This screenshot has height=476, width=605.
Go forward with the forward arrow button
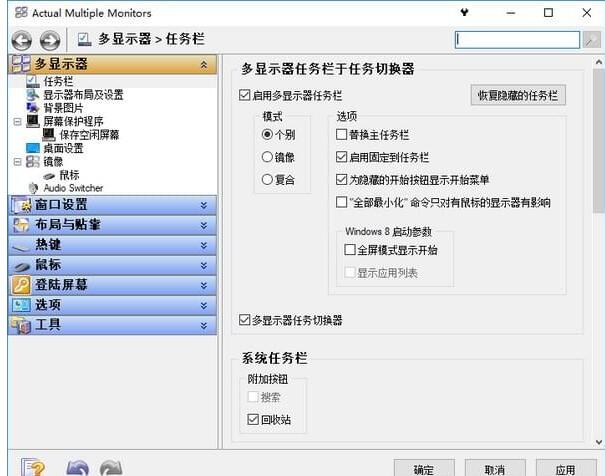pos(50,40)
